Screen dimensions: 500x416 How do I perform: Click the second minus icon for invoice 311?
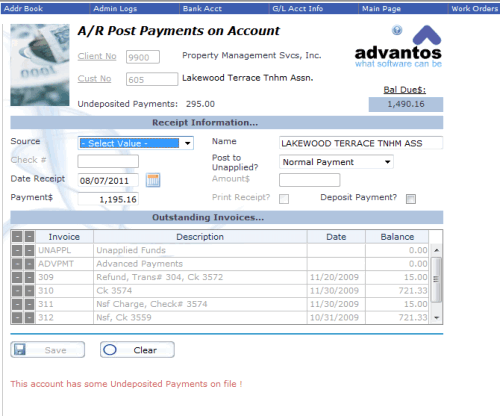coord(29,304)
